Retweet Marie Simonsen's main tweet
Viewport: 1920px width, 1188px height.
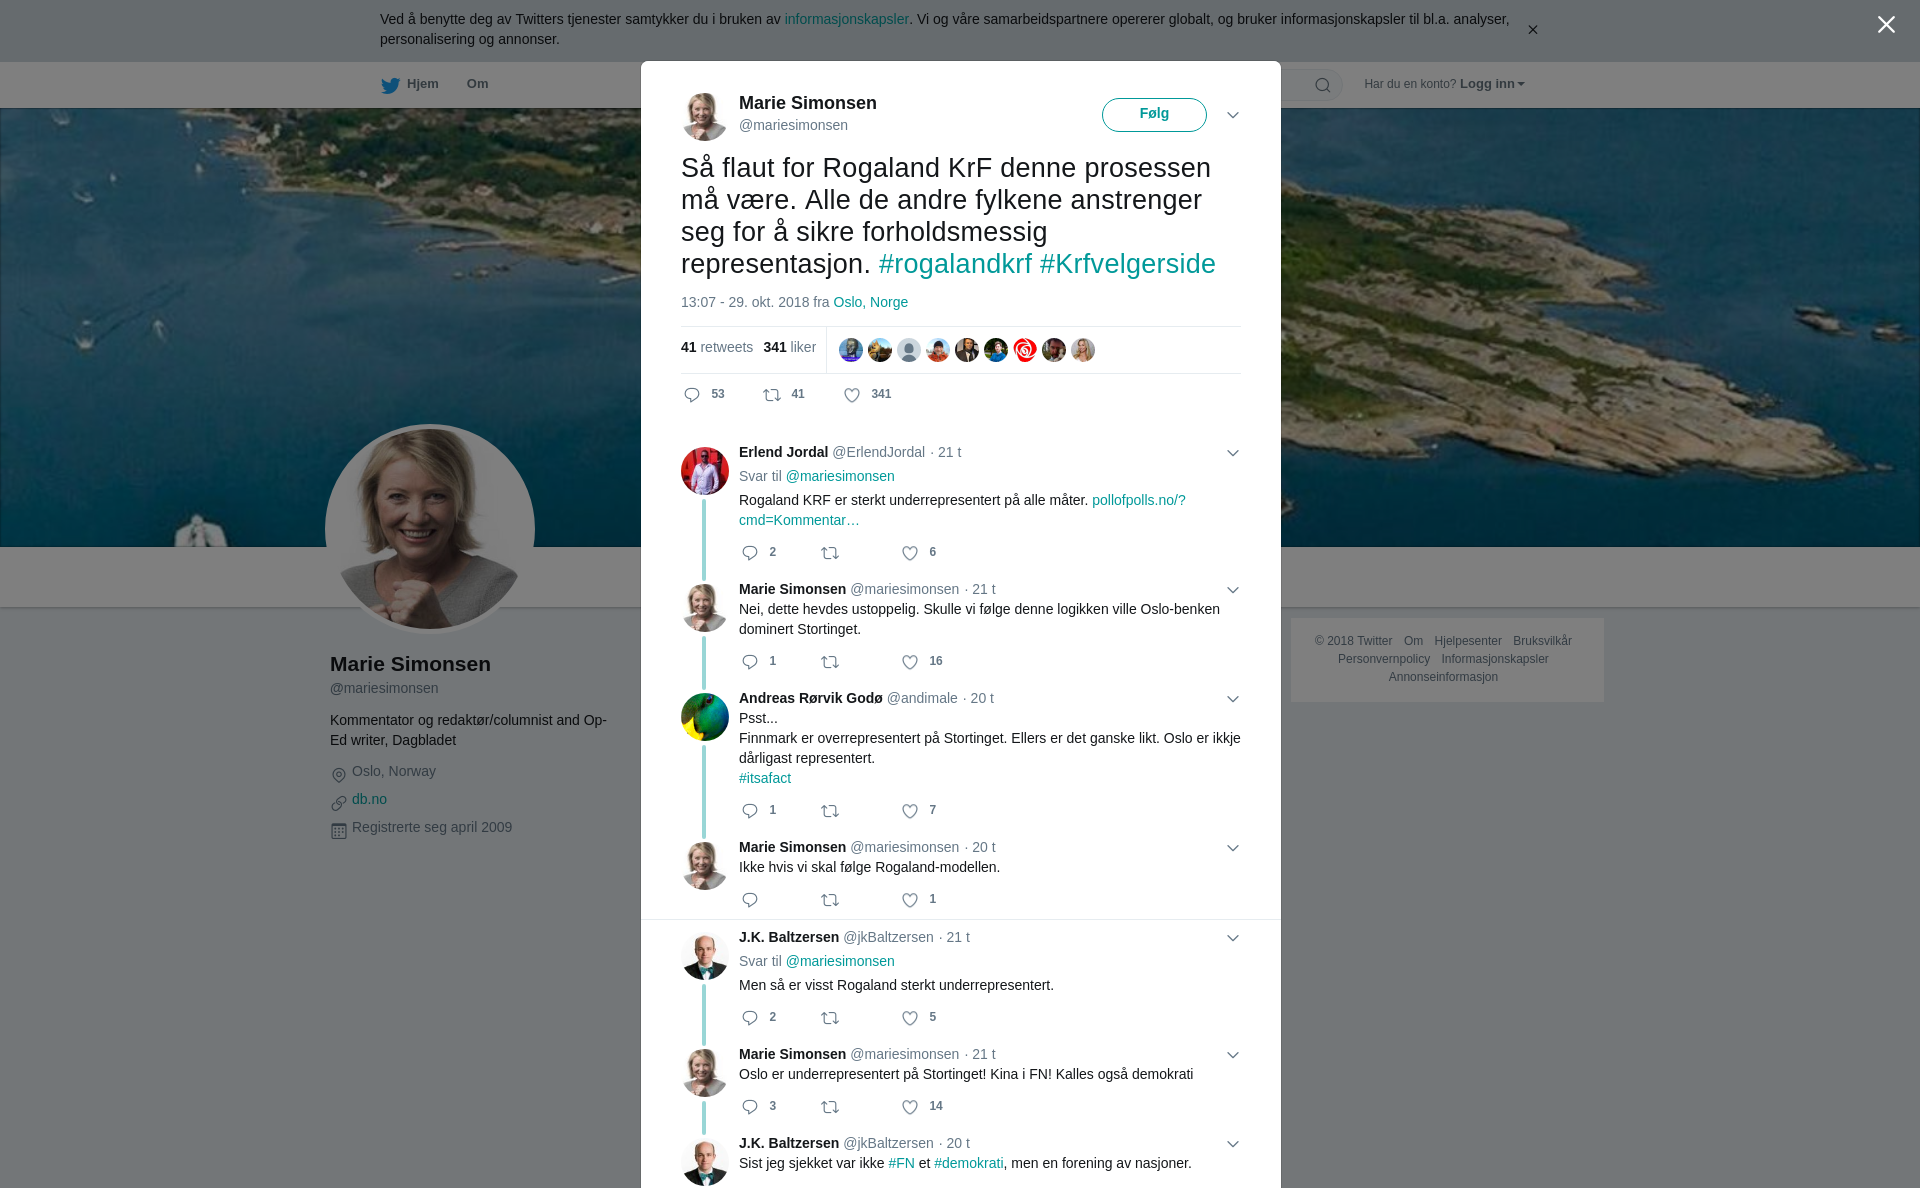772,395
